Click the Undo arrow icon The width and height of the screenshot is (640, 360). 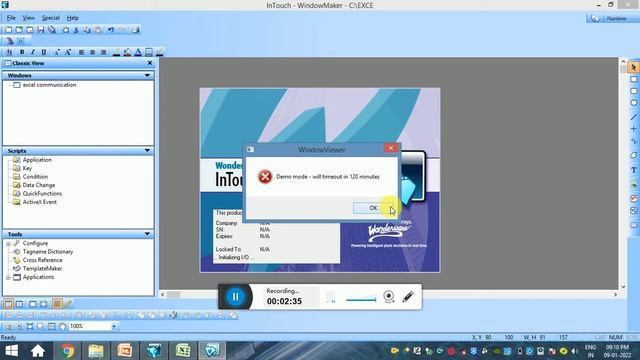111,30
